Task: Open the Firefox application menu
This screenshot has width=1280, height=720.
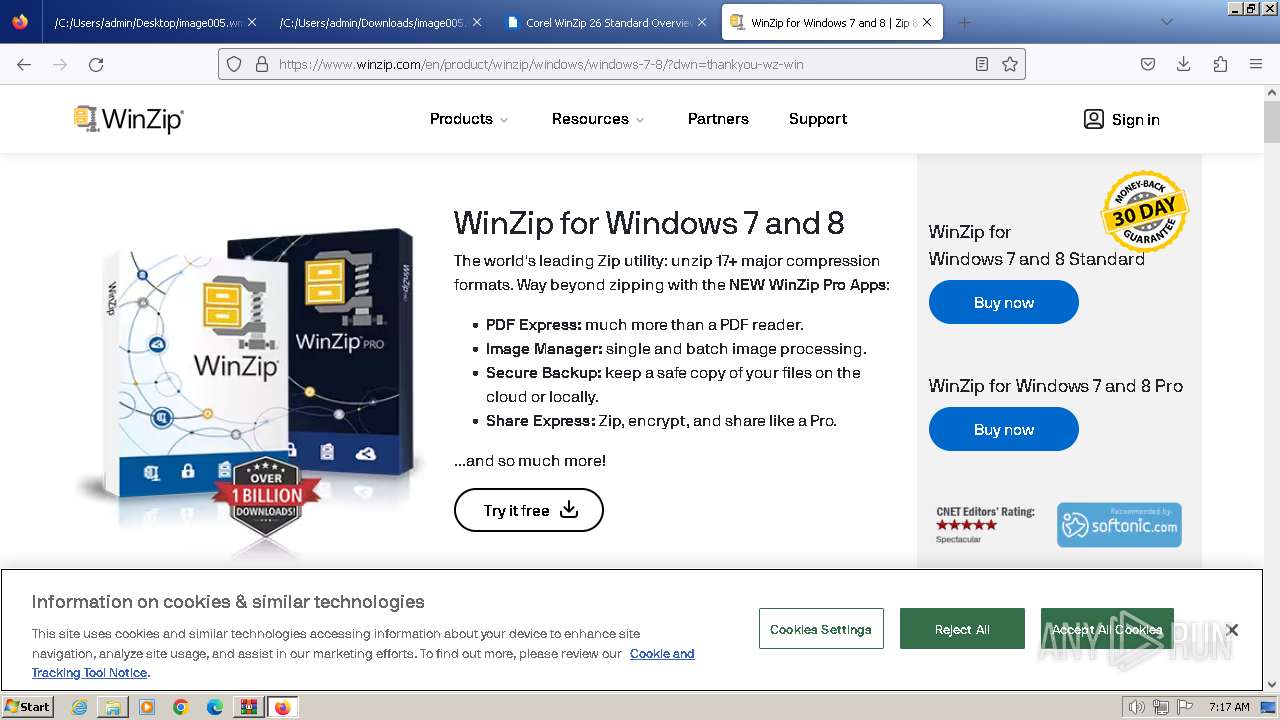Action: pyautogui.click(x=1256, y=64)
